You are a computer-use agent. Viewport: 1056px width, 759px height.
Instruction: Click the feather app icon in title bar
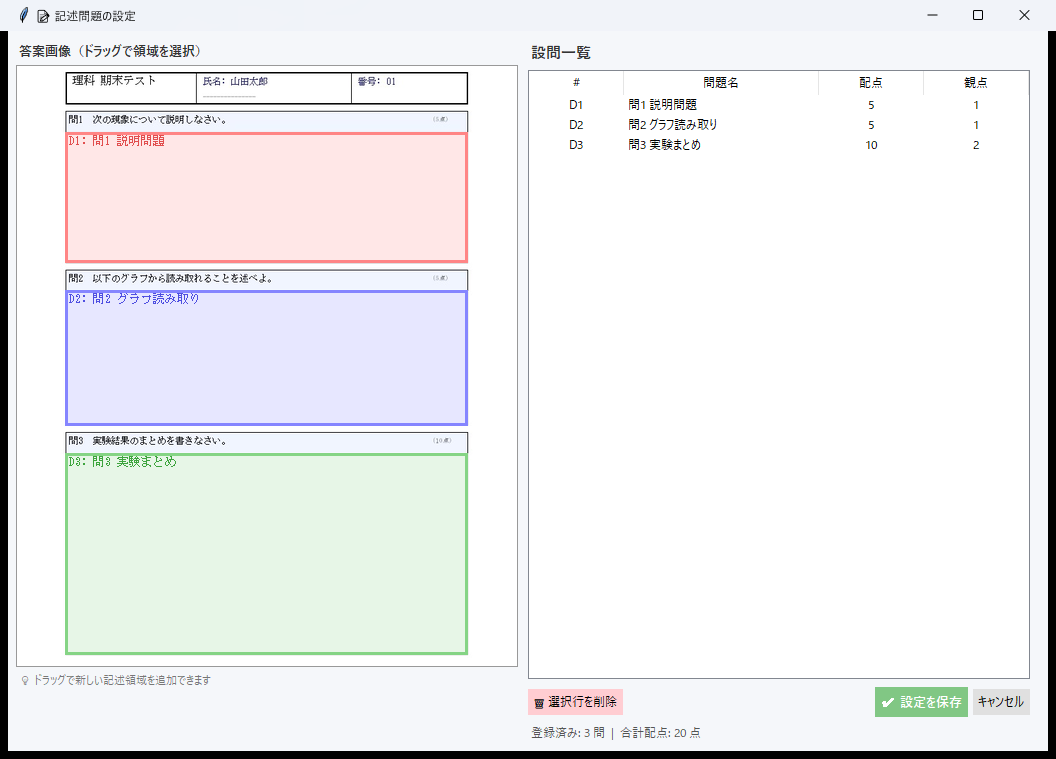pos(23,16)
